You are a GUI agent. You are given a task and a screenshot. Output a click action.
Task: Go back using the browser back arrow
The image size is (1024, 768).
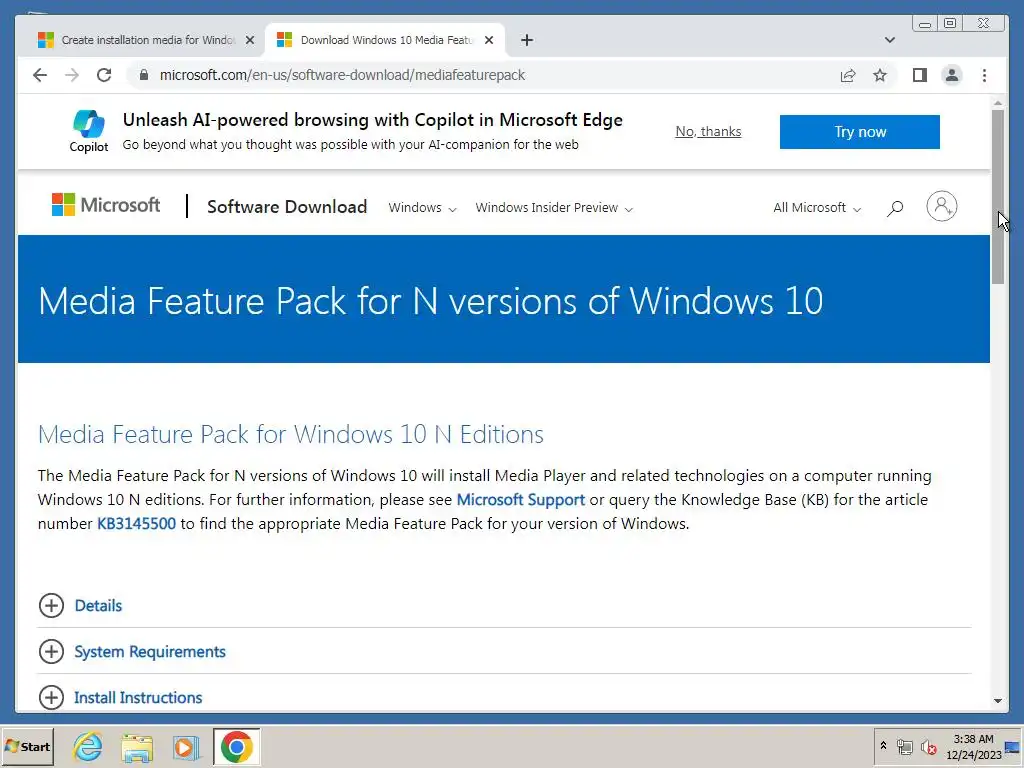click(x=40, y=75)
